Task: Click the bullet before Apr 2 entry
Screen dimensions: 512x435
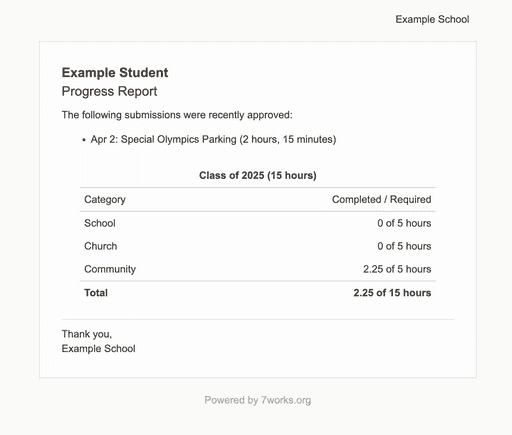Action: 84,140
